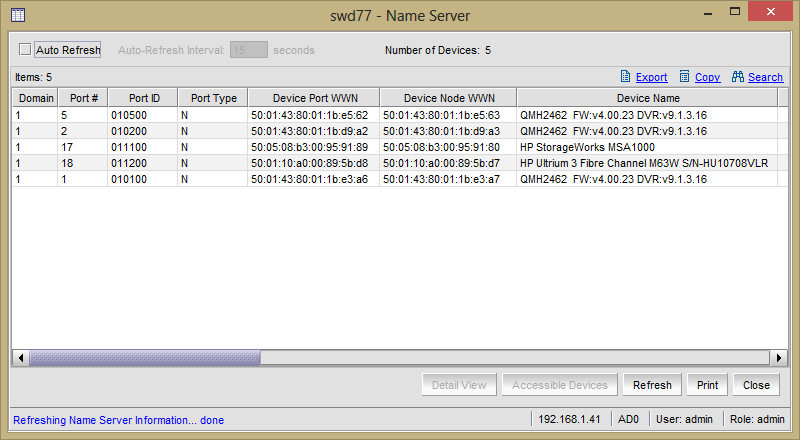The width and height of the screenshot is (800, 440).
Task: Click the Name Server window table icon
Action: (x=18, y=15)
